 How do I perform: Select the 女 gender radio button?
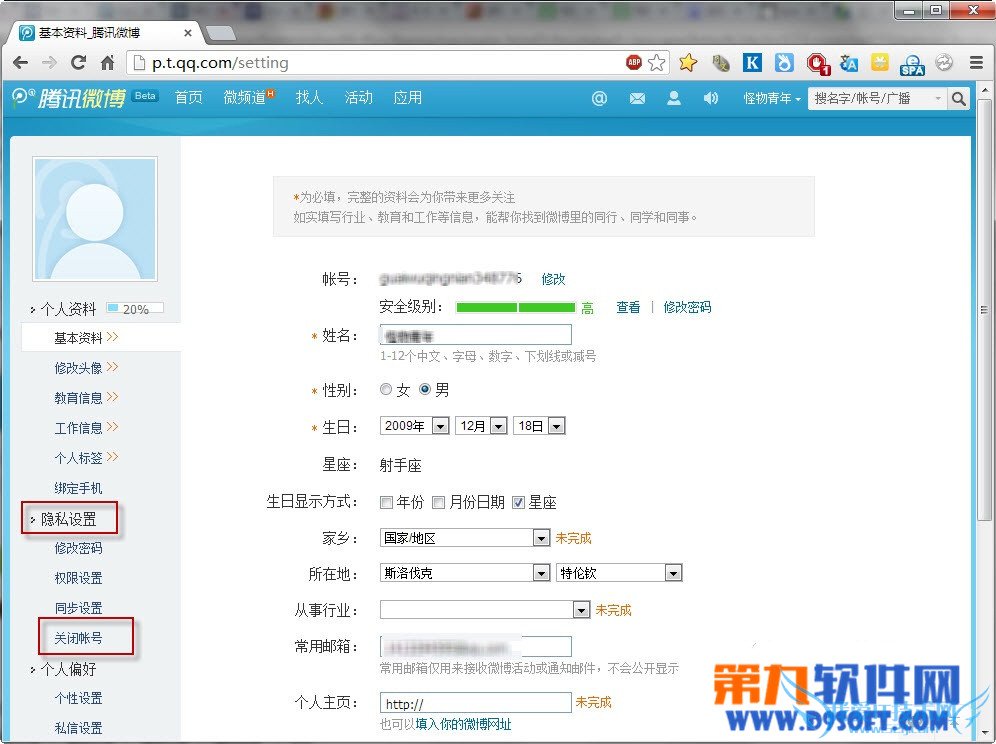pos(386,390)
